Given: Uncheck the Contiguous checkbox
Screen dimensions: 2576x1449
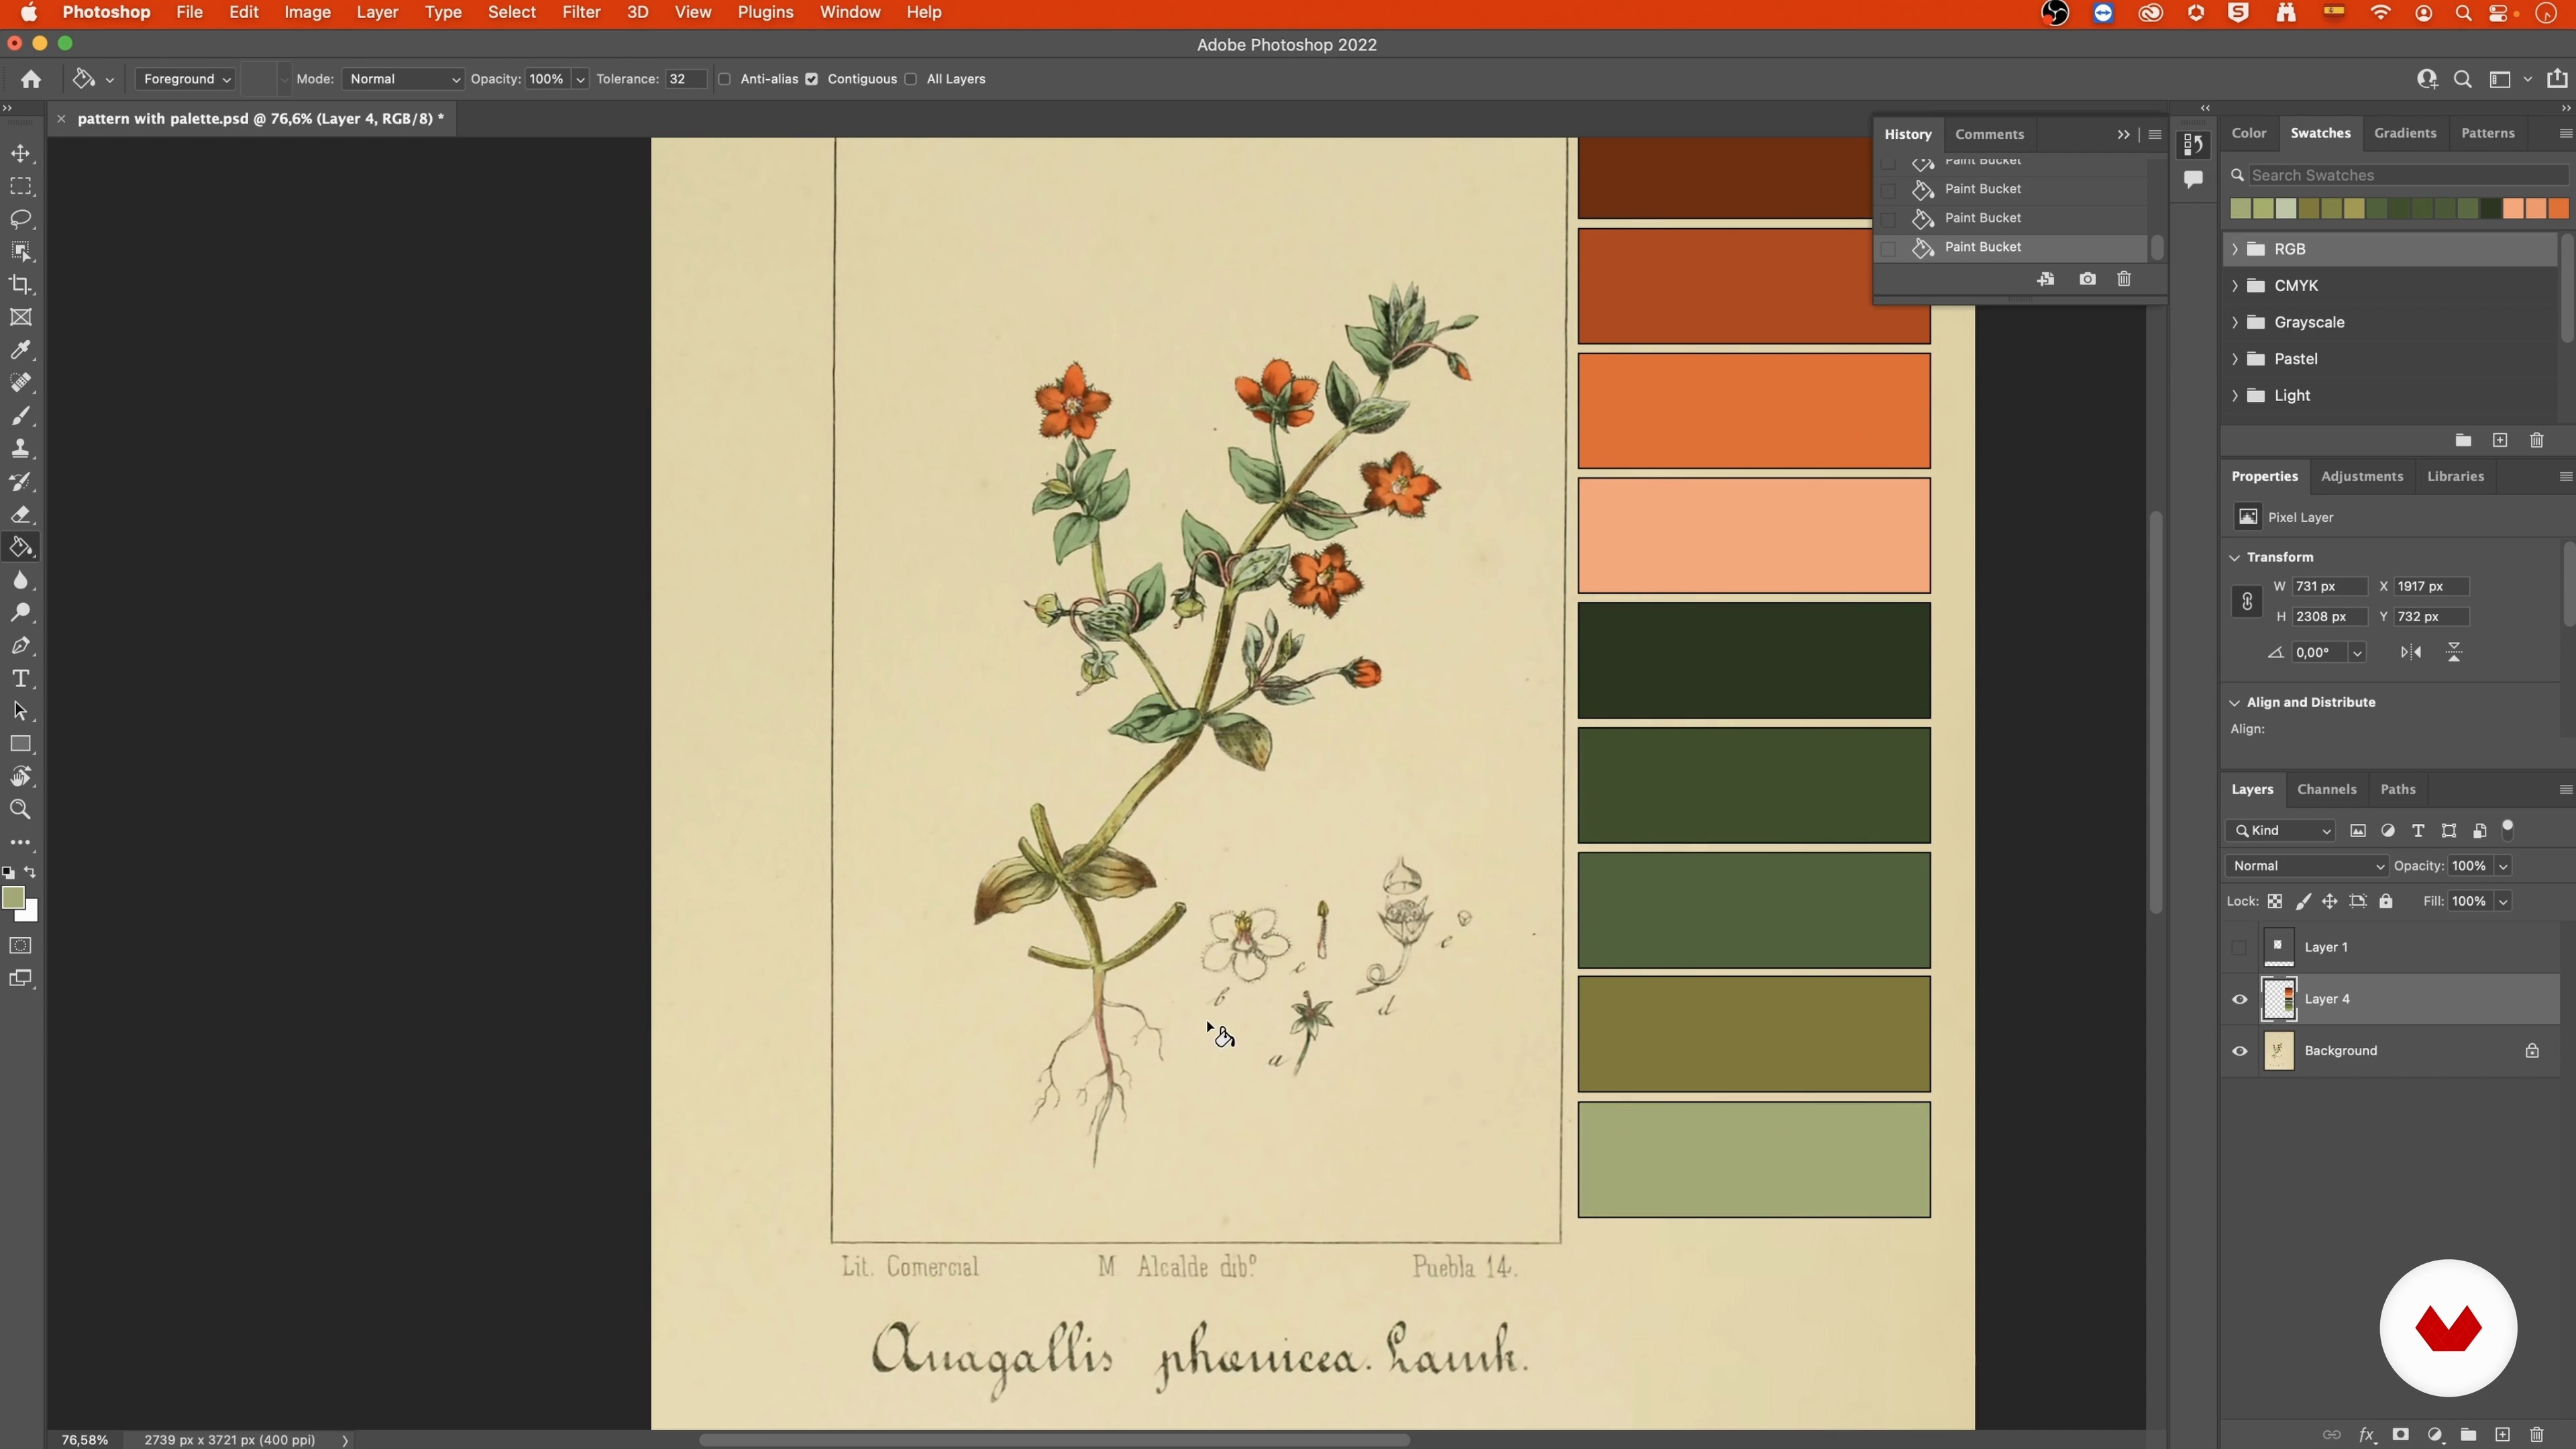Looking at the screenshot, I should point(812,79).
